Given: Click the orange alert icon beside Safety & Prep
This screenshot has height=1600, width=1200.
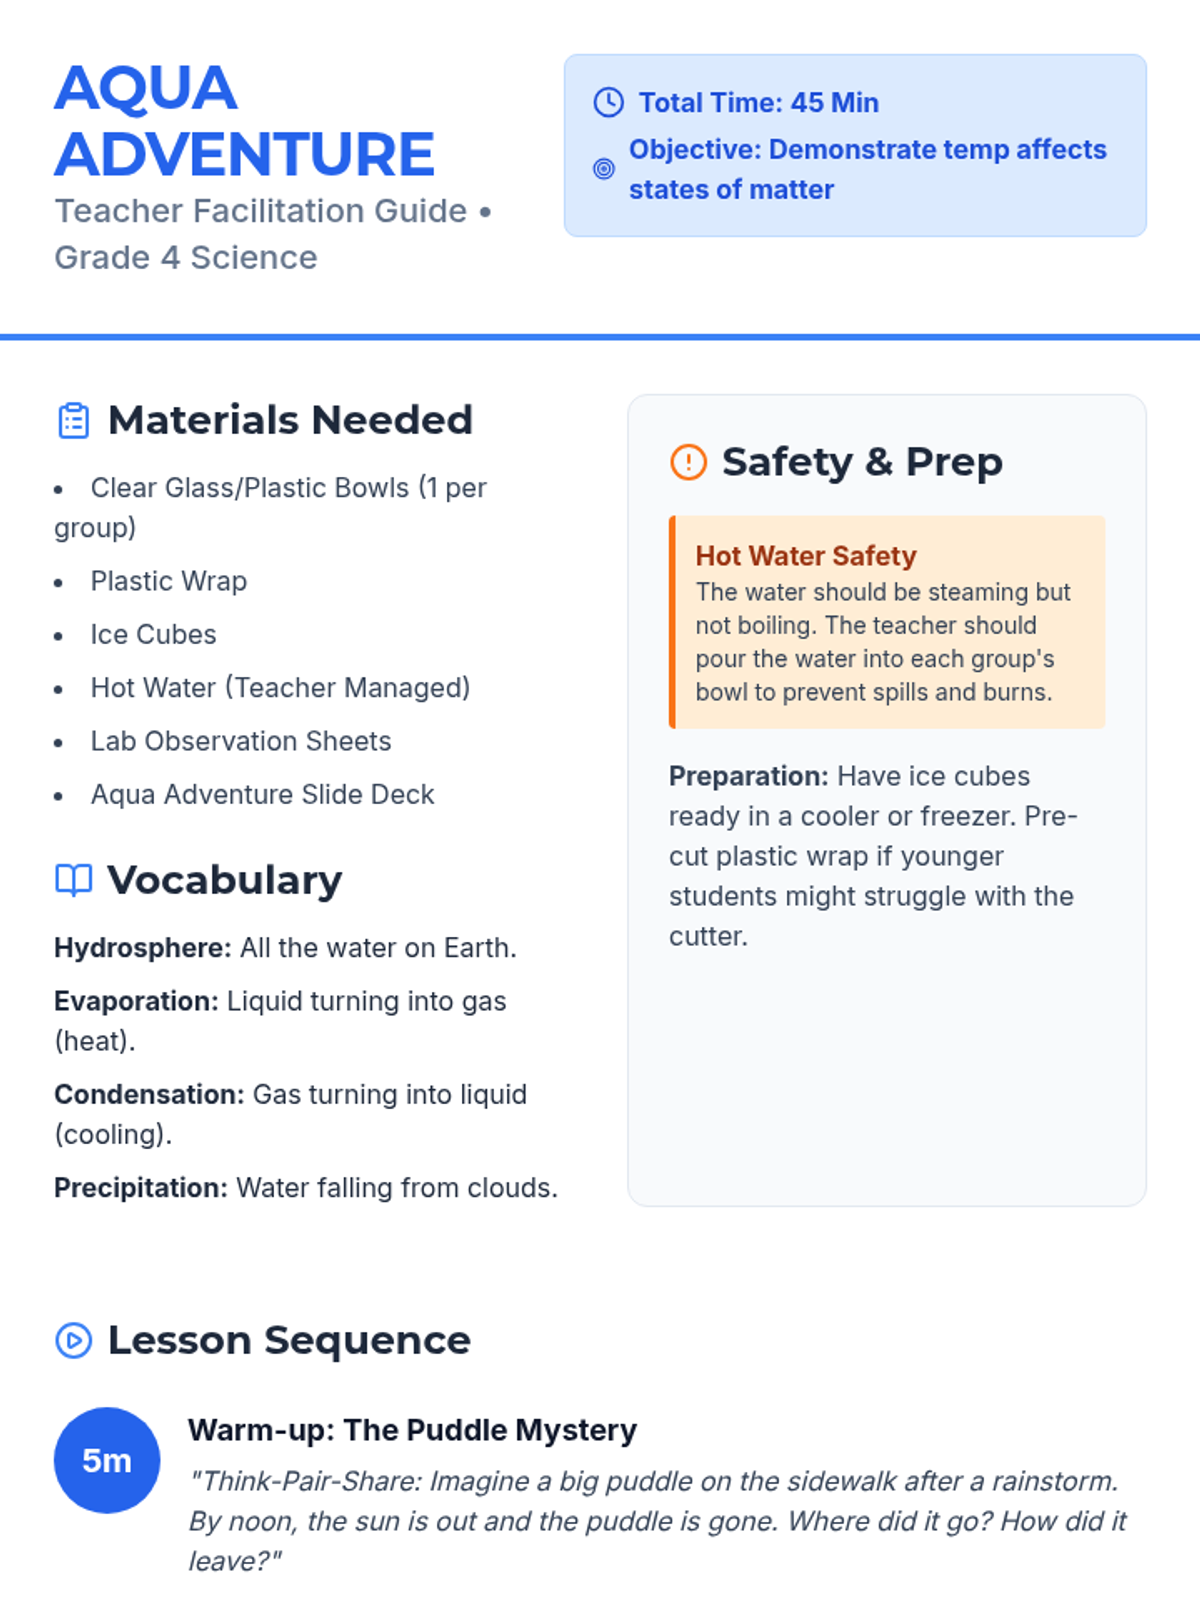Looking at the screenshot, I should pos(688,462).
